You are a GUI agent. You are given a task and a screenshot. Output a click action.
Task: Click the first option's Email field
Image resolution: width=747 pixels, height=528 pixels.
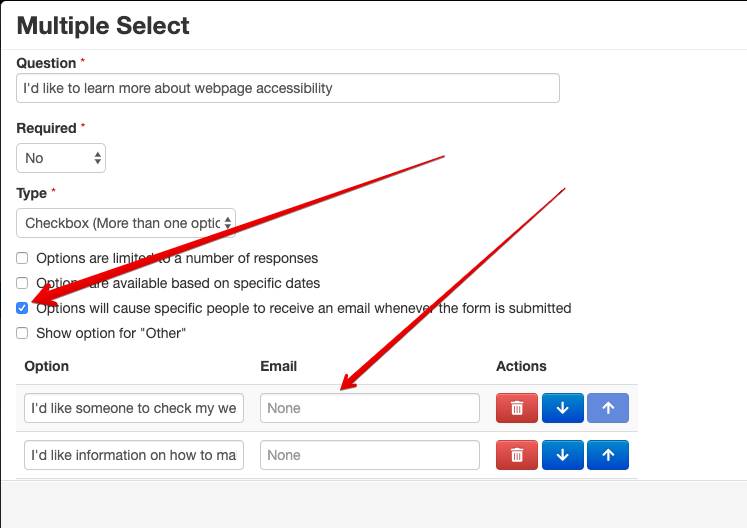coord(370,408)
